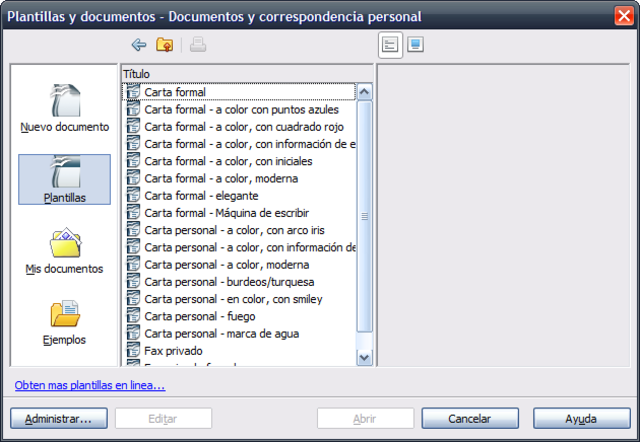Choose Carta personal - fuego template

tap(239, 316)
